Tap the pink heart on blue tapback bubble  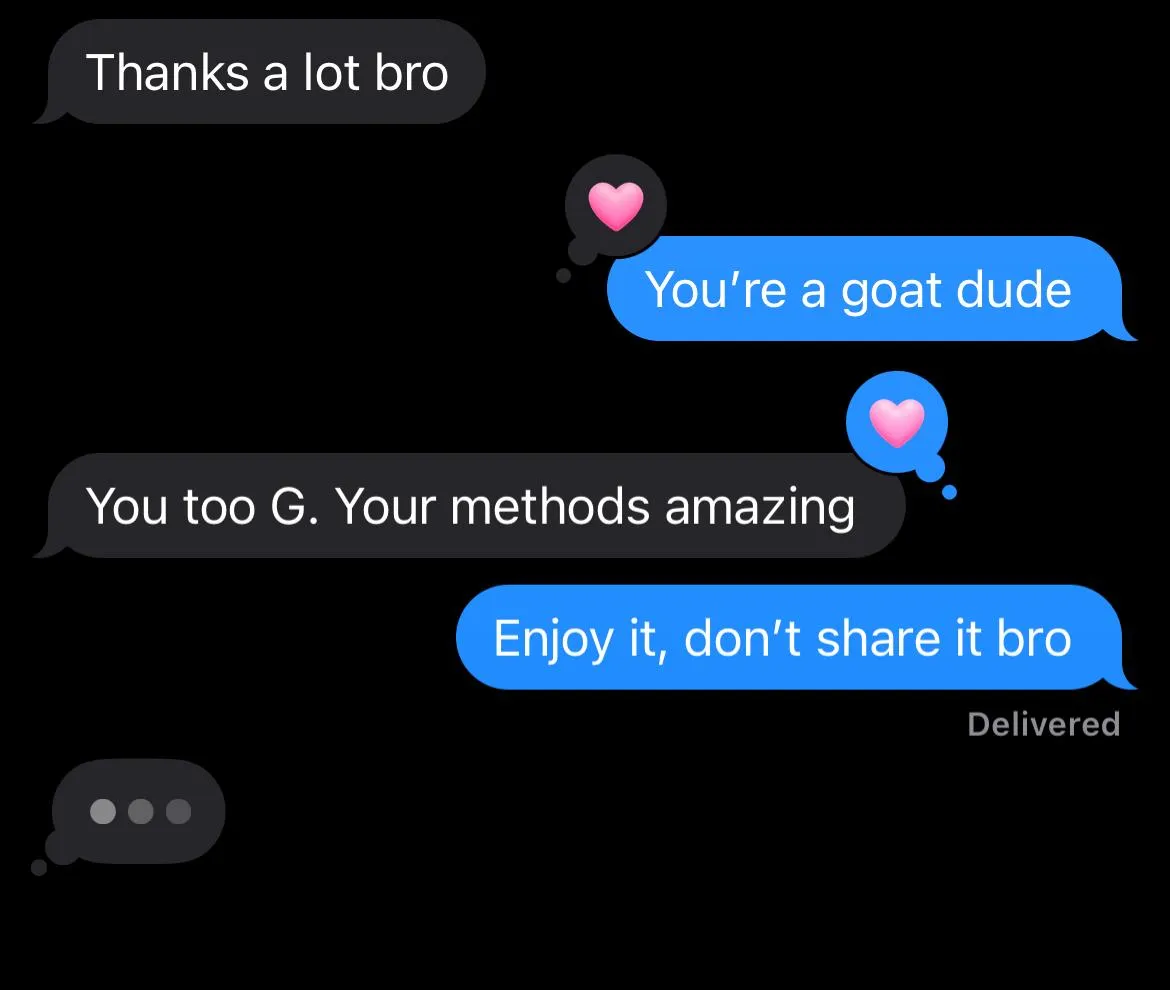pos(897,422)
